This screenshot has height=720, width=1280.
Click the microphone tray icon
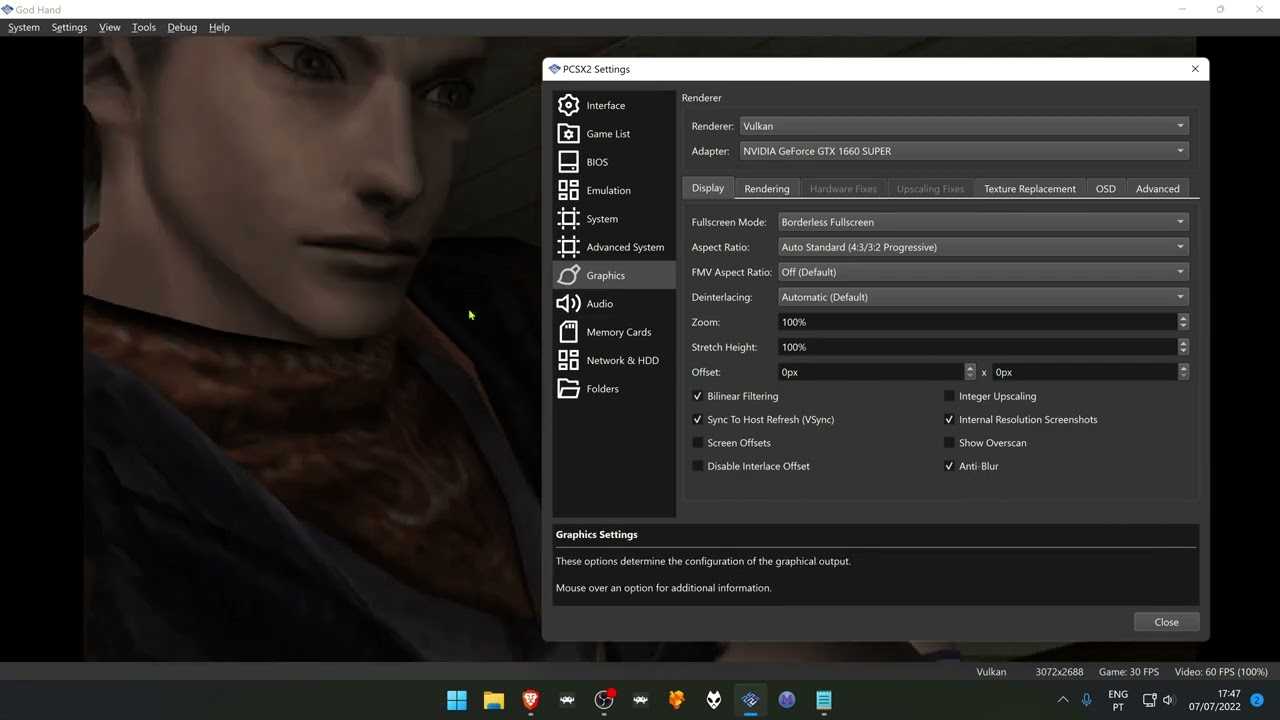coord(1087,700)
